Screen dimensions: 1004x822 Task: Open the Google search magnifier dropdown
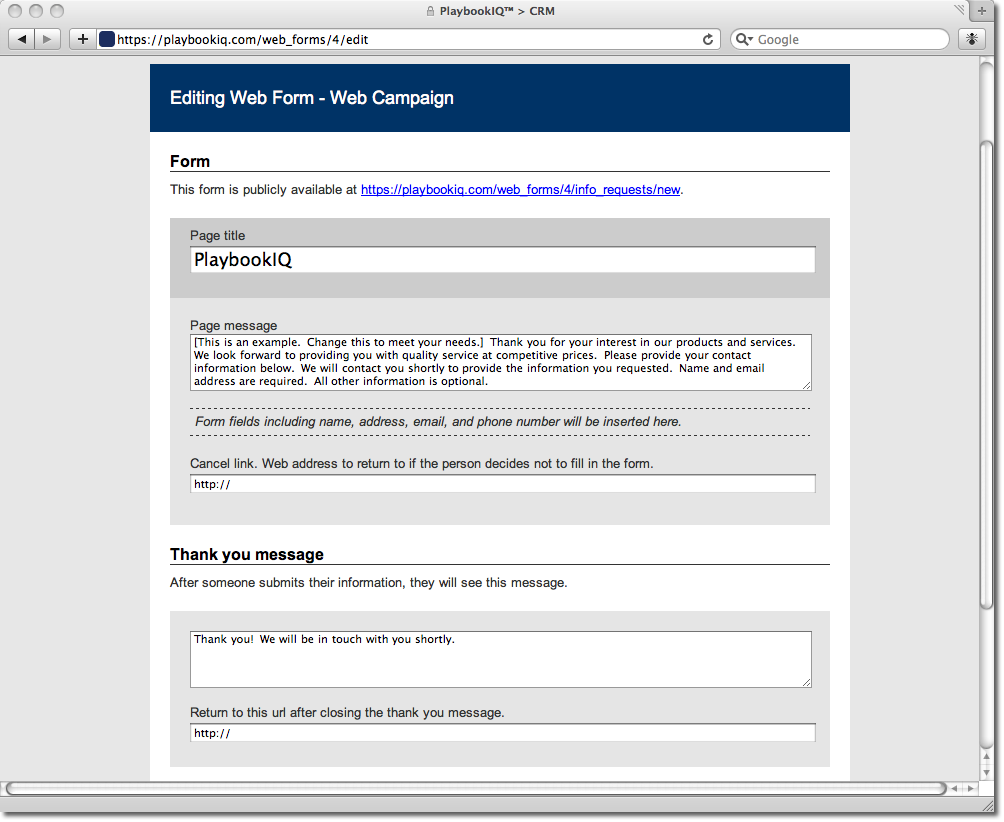[x=745, y=40]
